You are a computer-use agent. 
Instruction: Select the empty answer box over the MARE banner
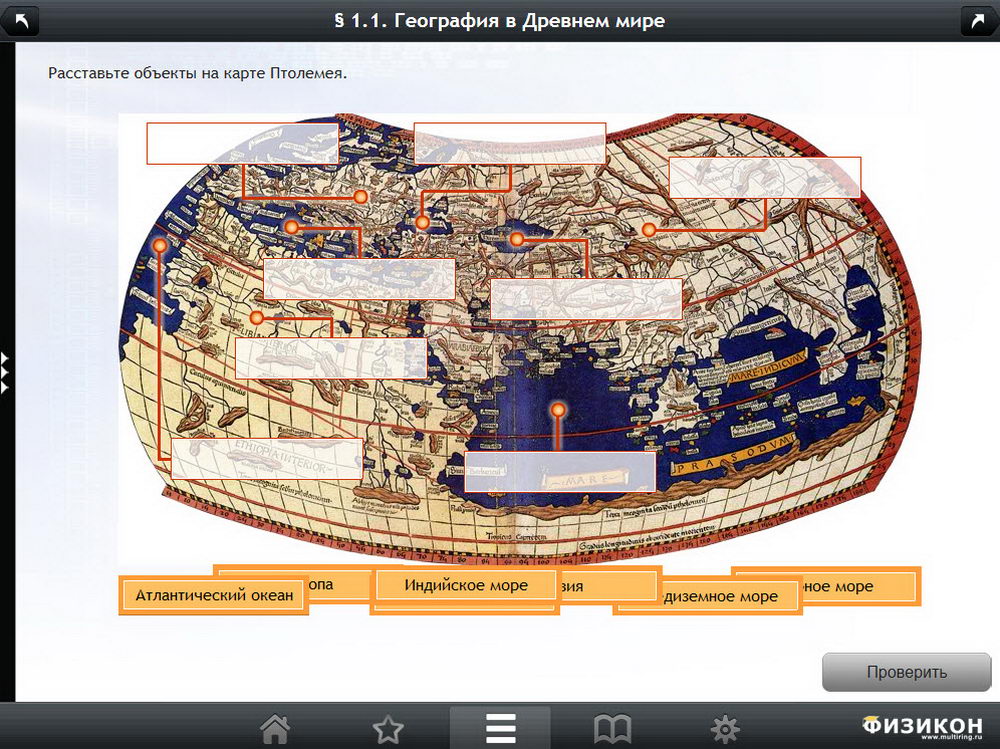click(560, 471)
